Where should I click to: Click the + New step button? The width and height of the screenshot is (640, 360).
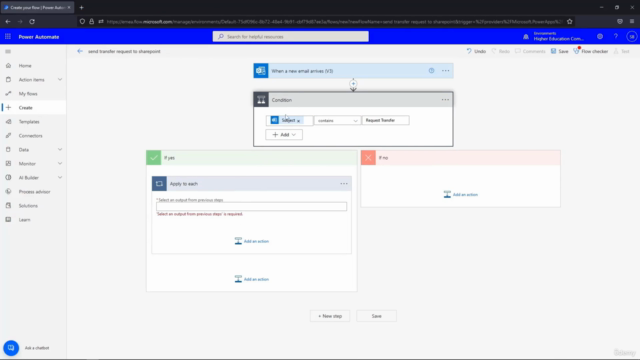[x=330, y=316]
